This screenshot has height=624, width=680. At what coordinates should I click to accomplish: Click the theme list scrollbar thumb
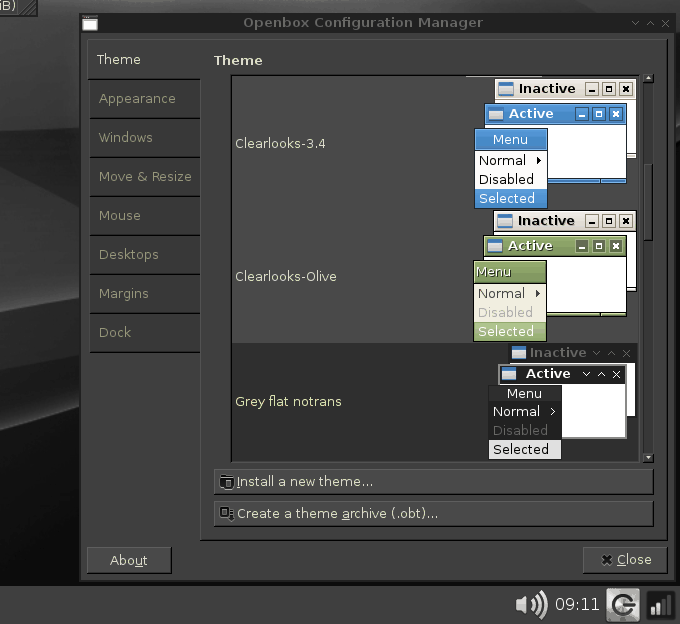648,202
